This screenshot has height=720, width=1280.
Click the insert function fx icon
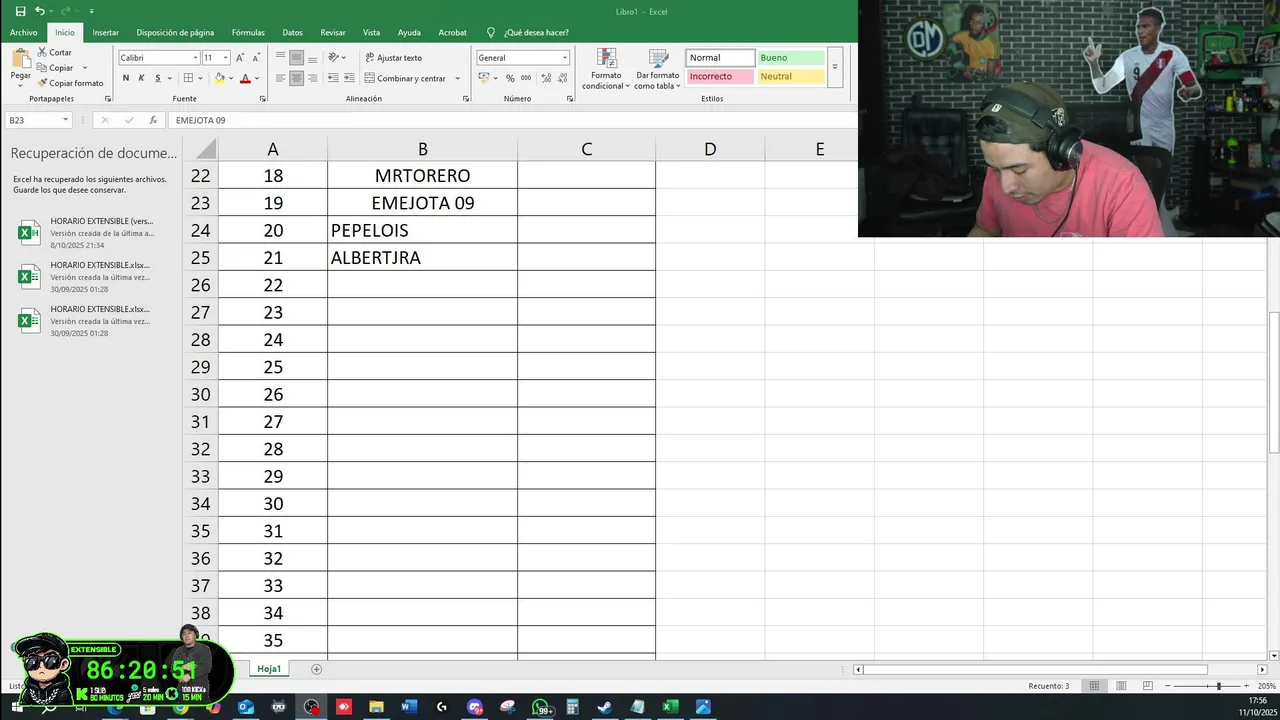pos(153,120)
